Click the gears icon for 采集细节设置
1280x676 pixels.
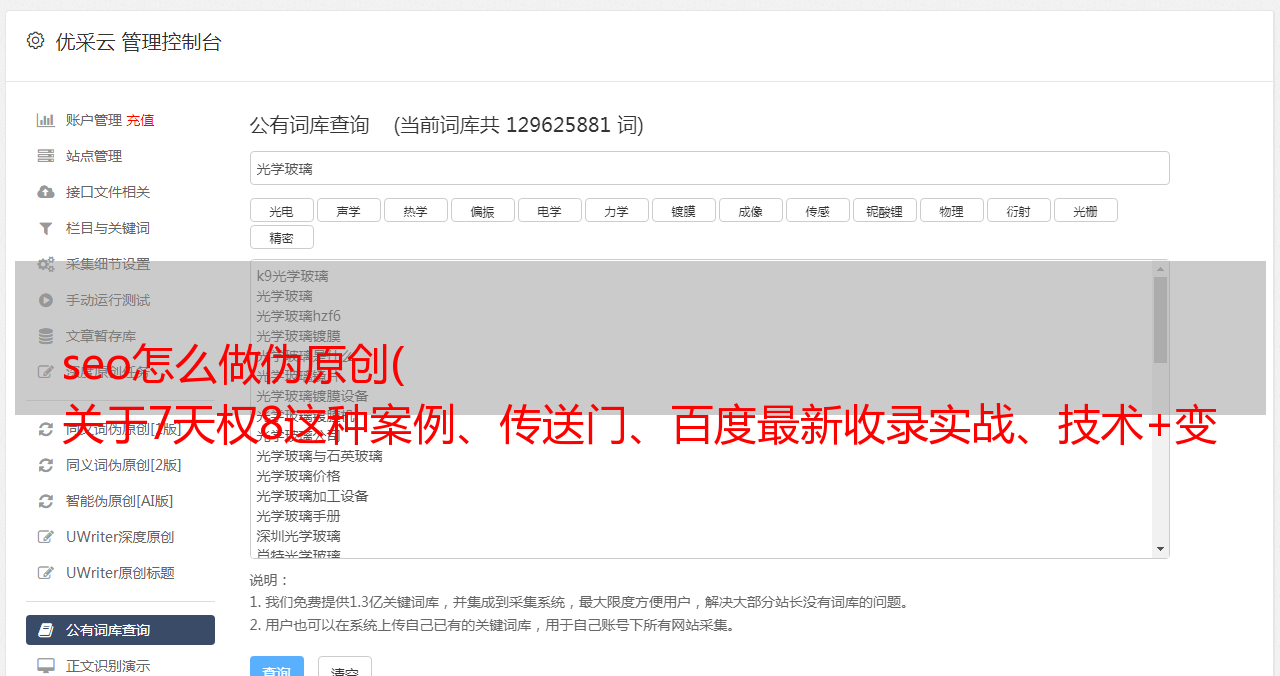(x=45, y=264)
